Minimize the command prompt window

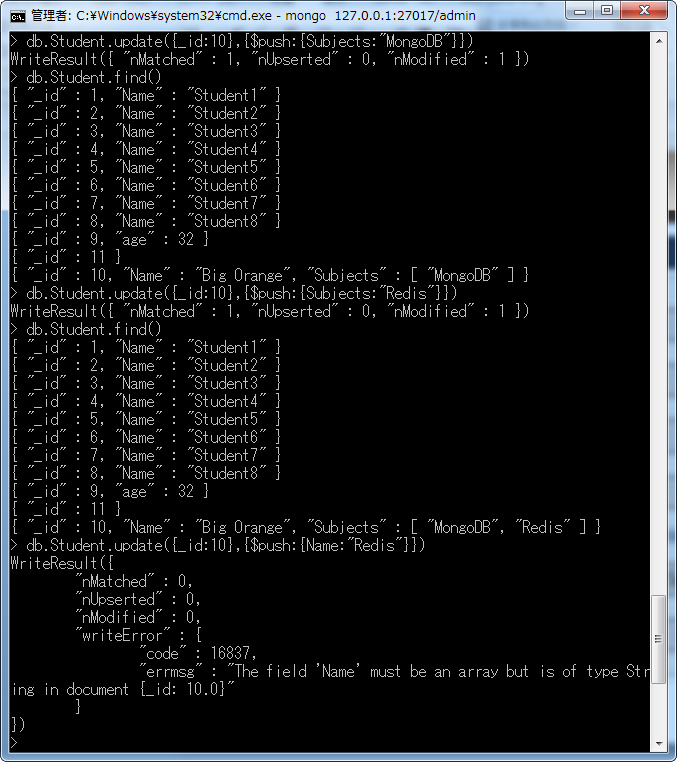click(x=580, y=11)
